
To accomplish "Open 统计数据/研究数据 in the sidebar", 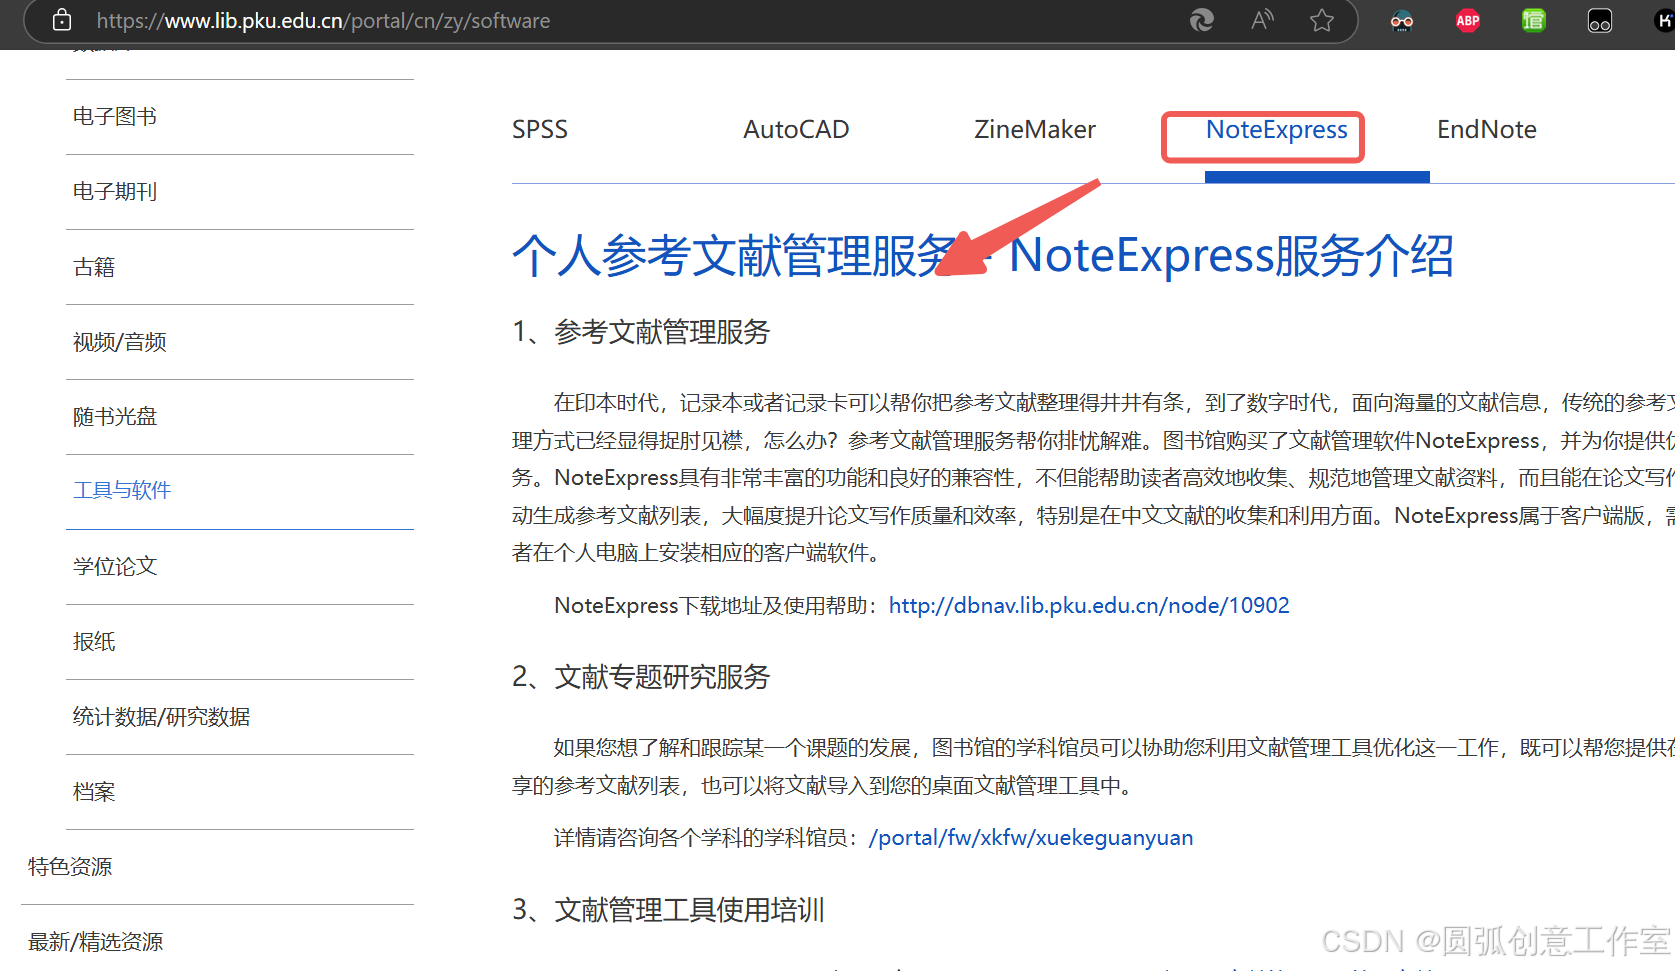I will coord(161,717).
